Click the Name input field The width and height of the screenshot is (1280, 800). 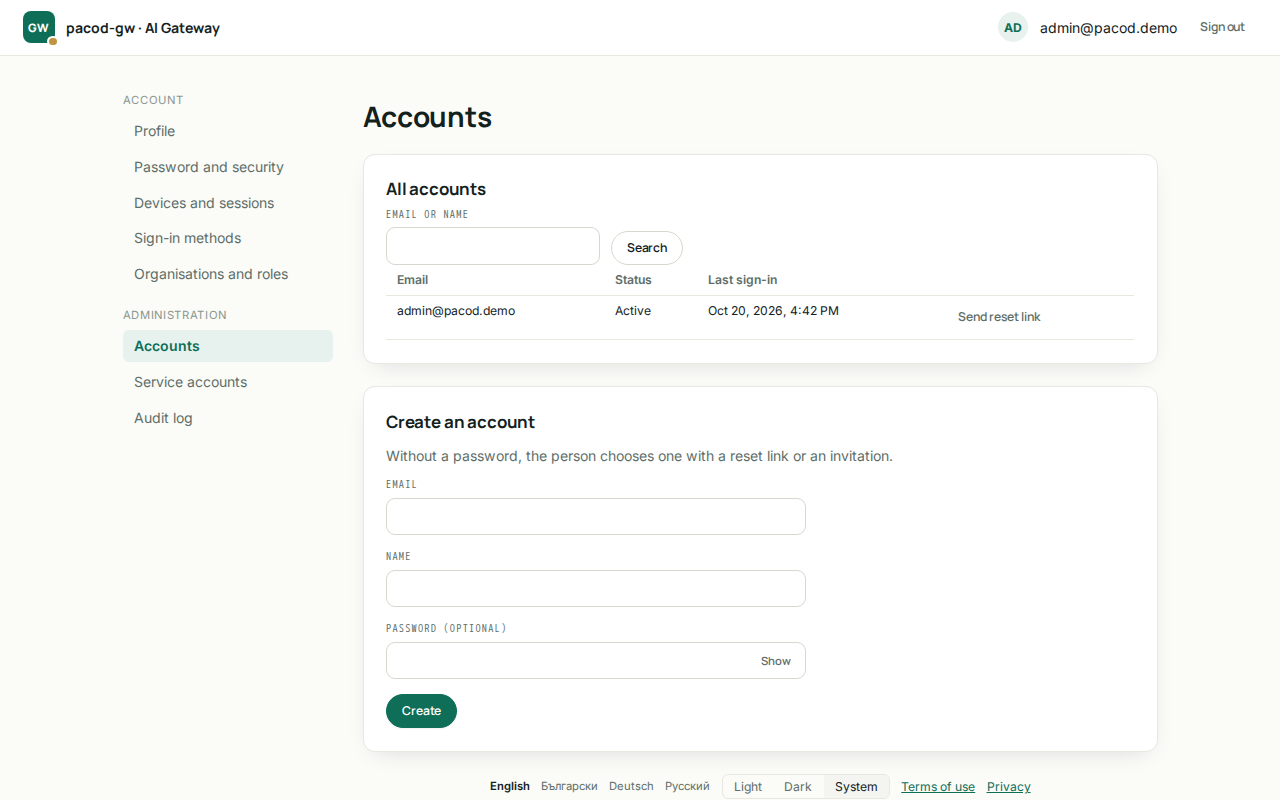click(596, 589)
